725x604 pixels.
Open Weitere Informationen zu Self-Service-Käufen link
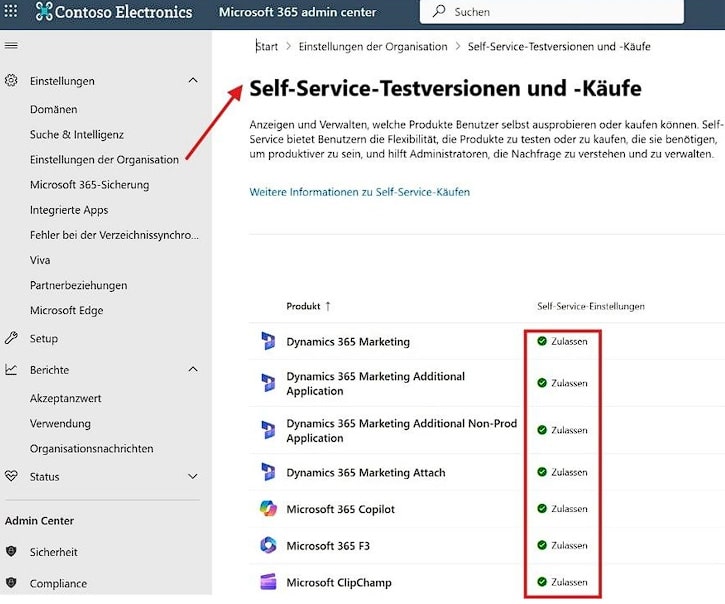[x=360, y=192]
